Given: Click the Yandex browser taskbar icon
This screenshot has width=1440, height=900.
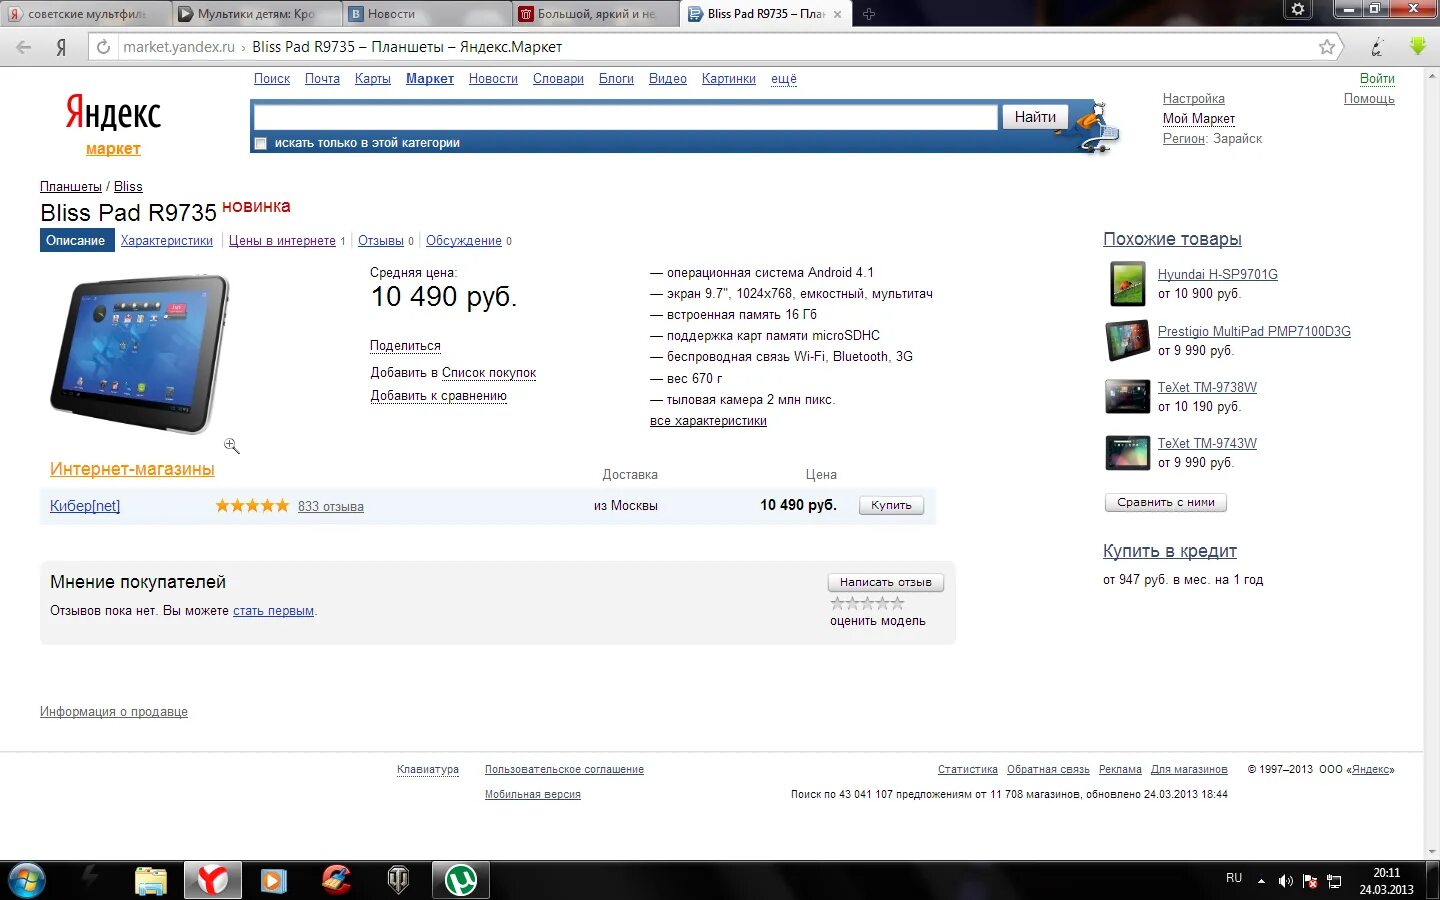Looking at the screenshot, I should point(212,880).
